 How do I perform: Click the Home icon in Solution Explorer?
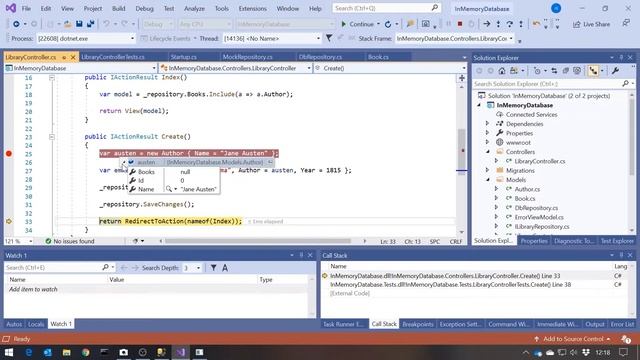tap(502, 71)
